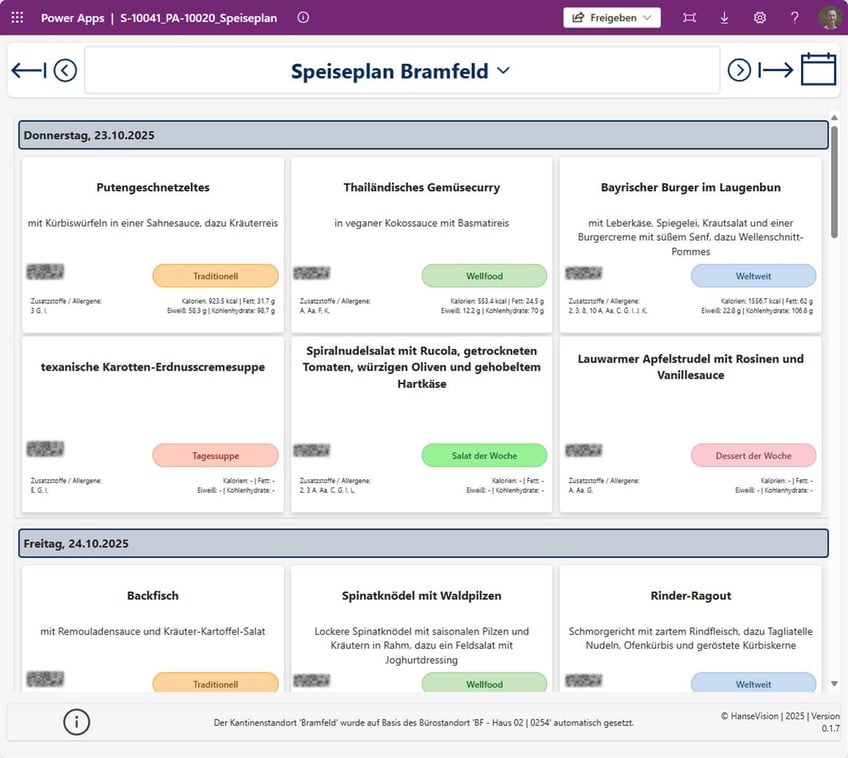
Task: Open the settings gear in the purple bar
Action: coord(760,17)
